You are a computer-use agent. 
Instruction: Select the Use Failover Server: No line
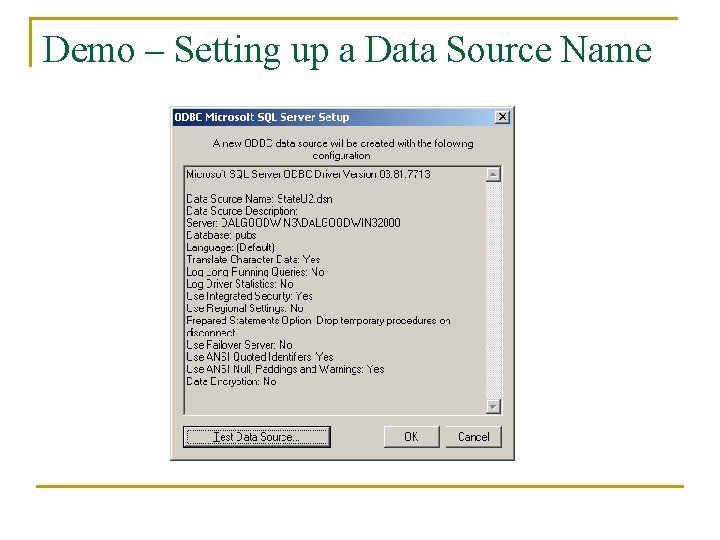[x=239, y=345]
